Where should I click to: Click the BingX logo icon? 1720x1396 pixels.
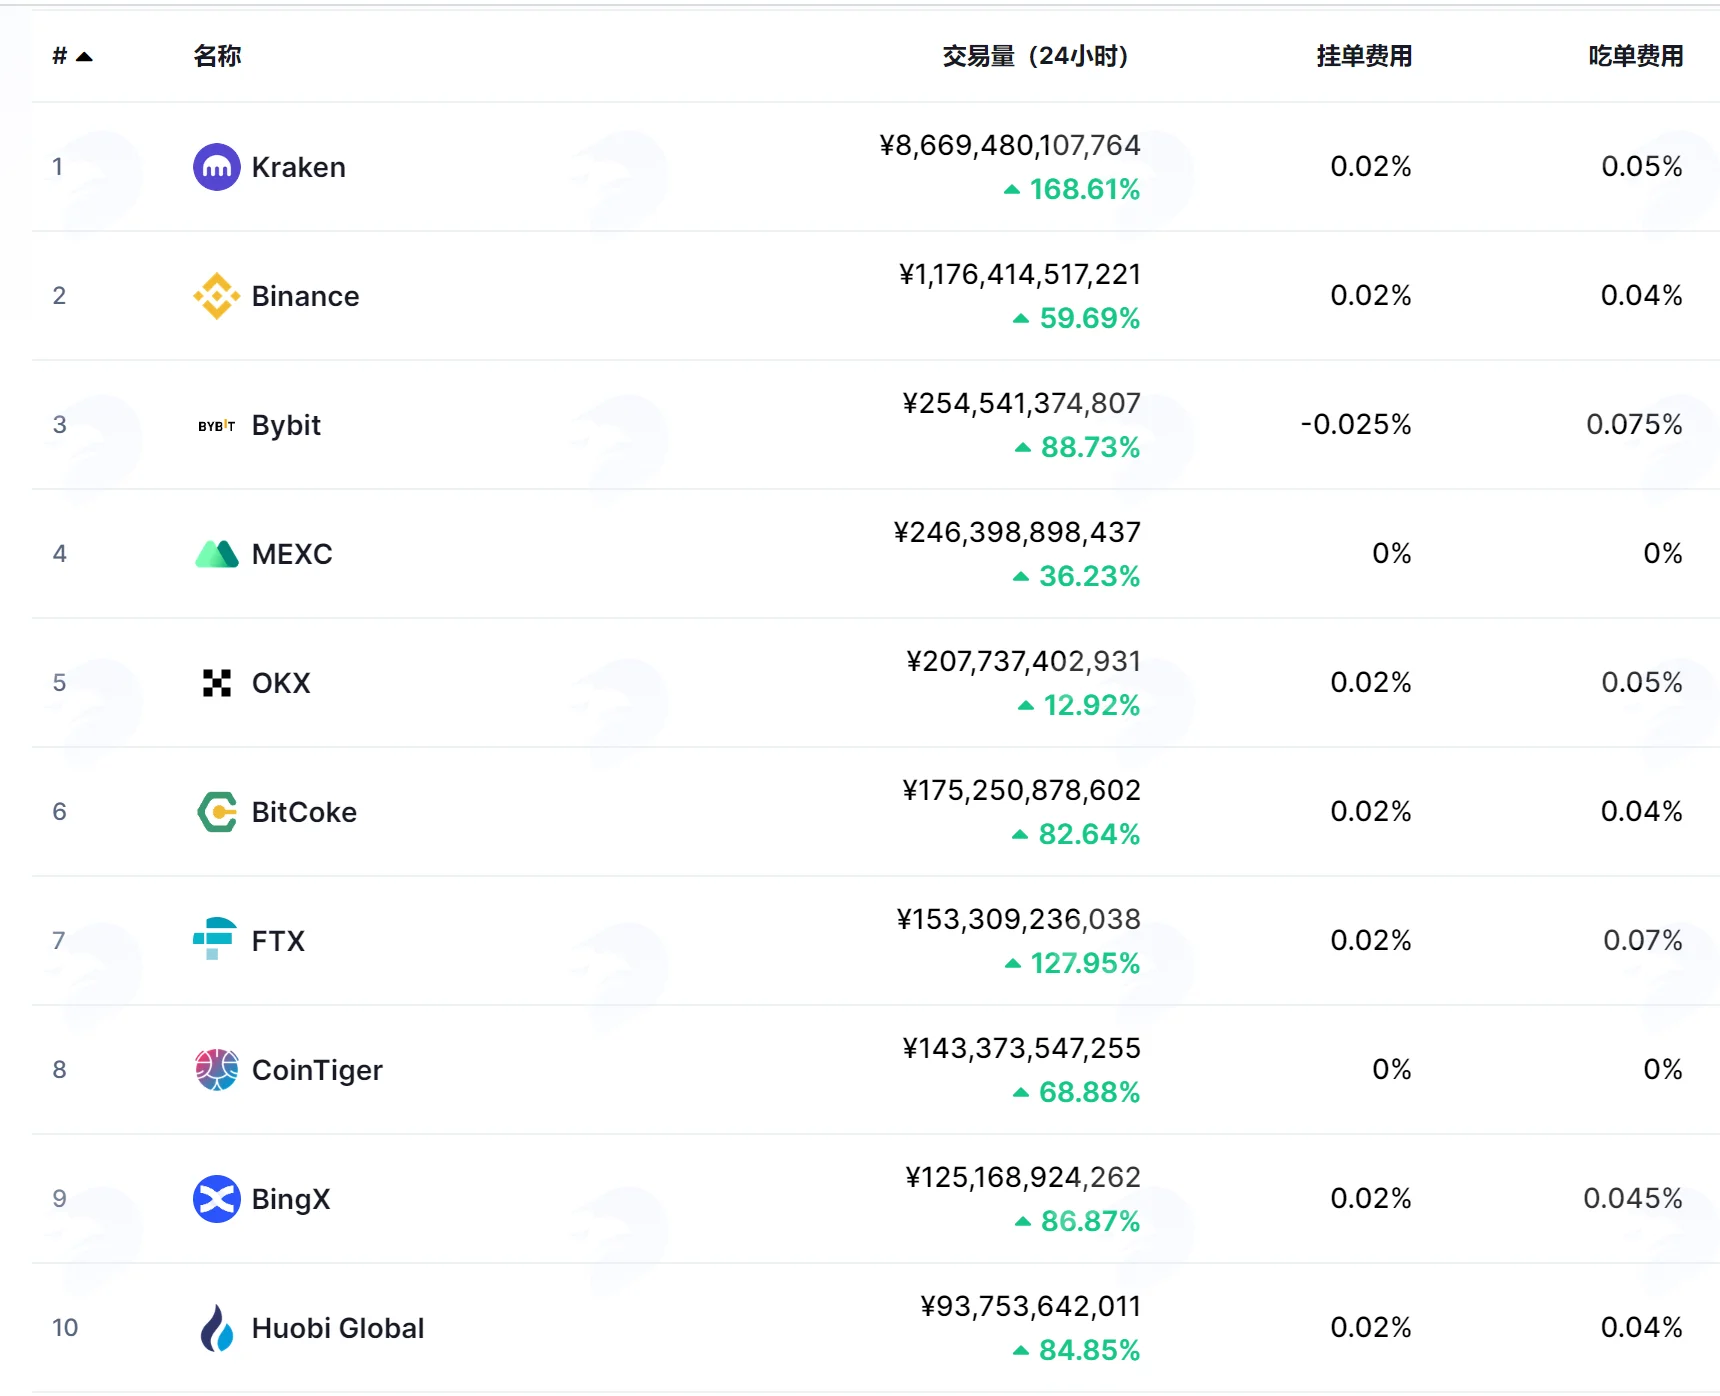coord(216,1199)
